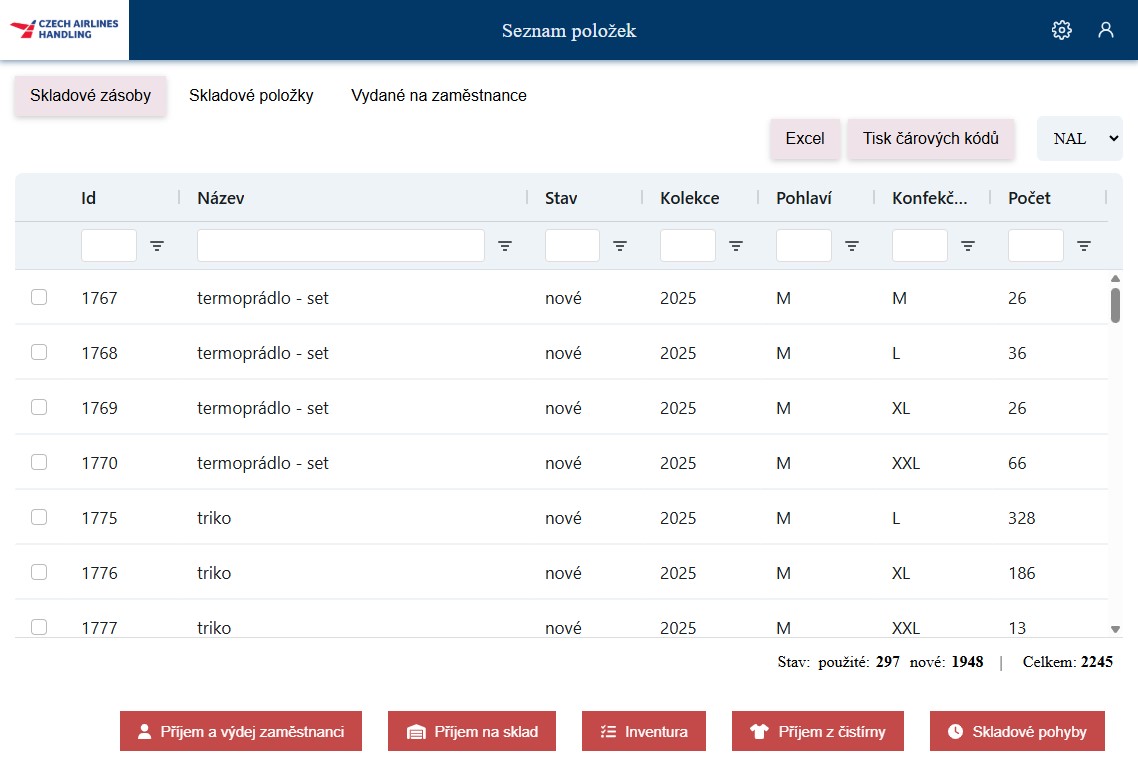Screen dimensions: 1138x760
Task: Open filter menu for the Název column
Action: click(505, 246)
